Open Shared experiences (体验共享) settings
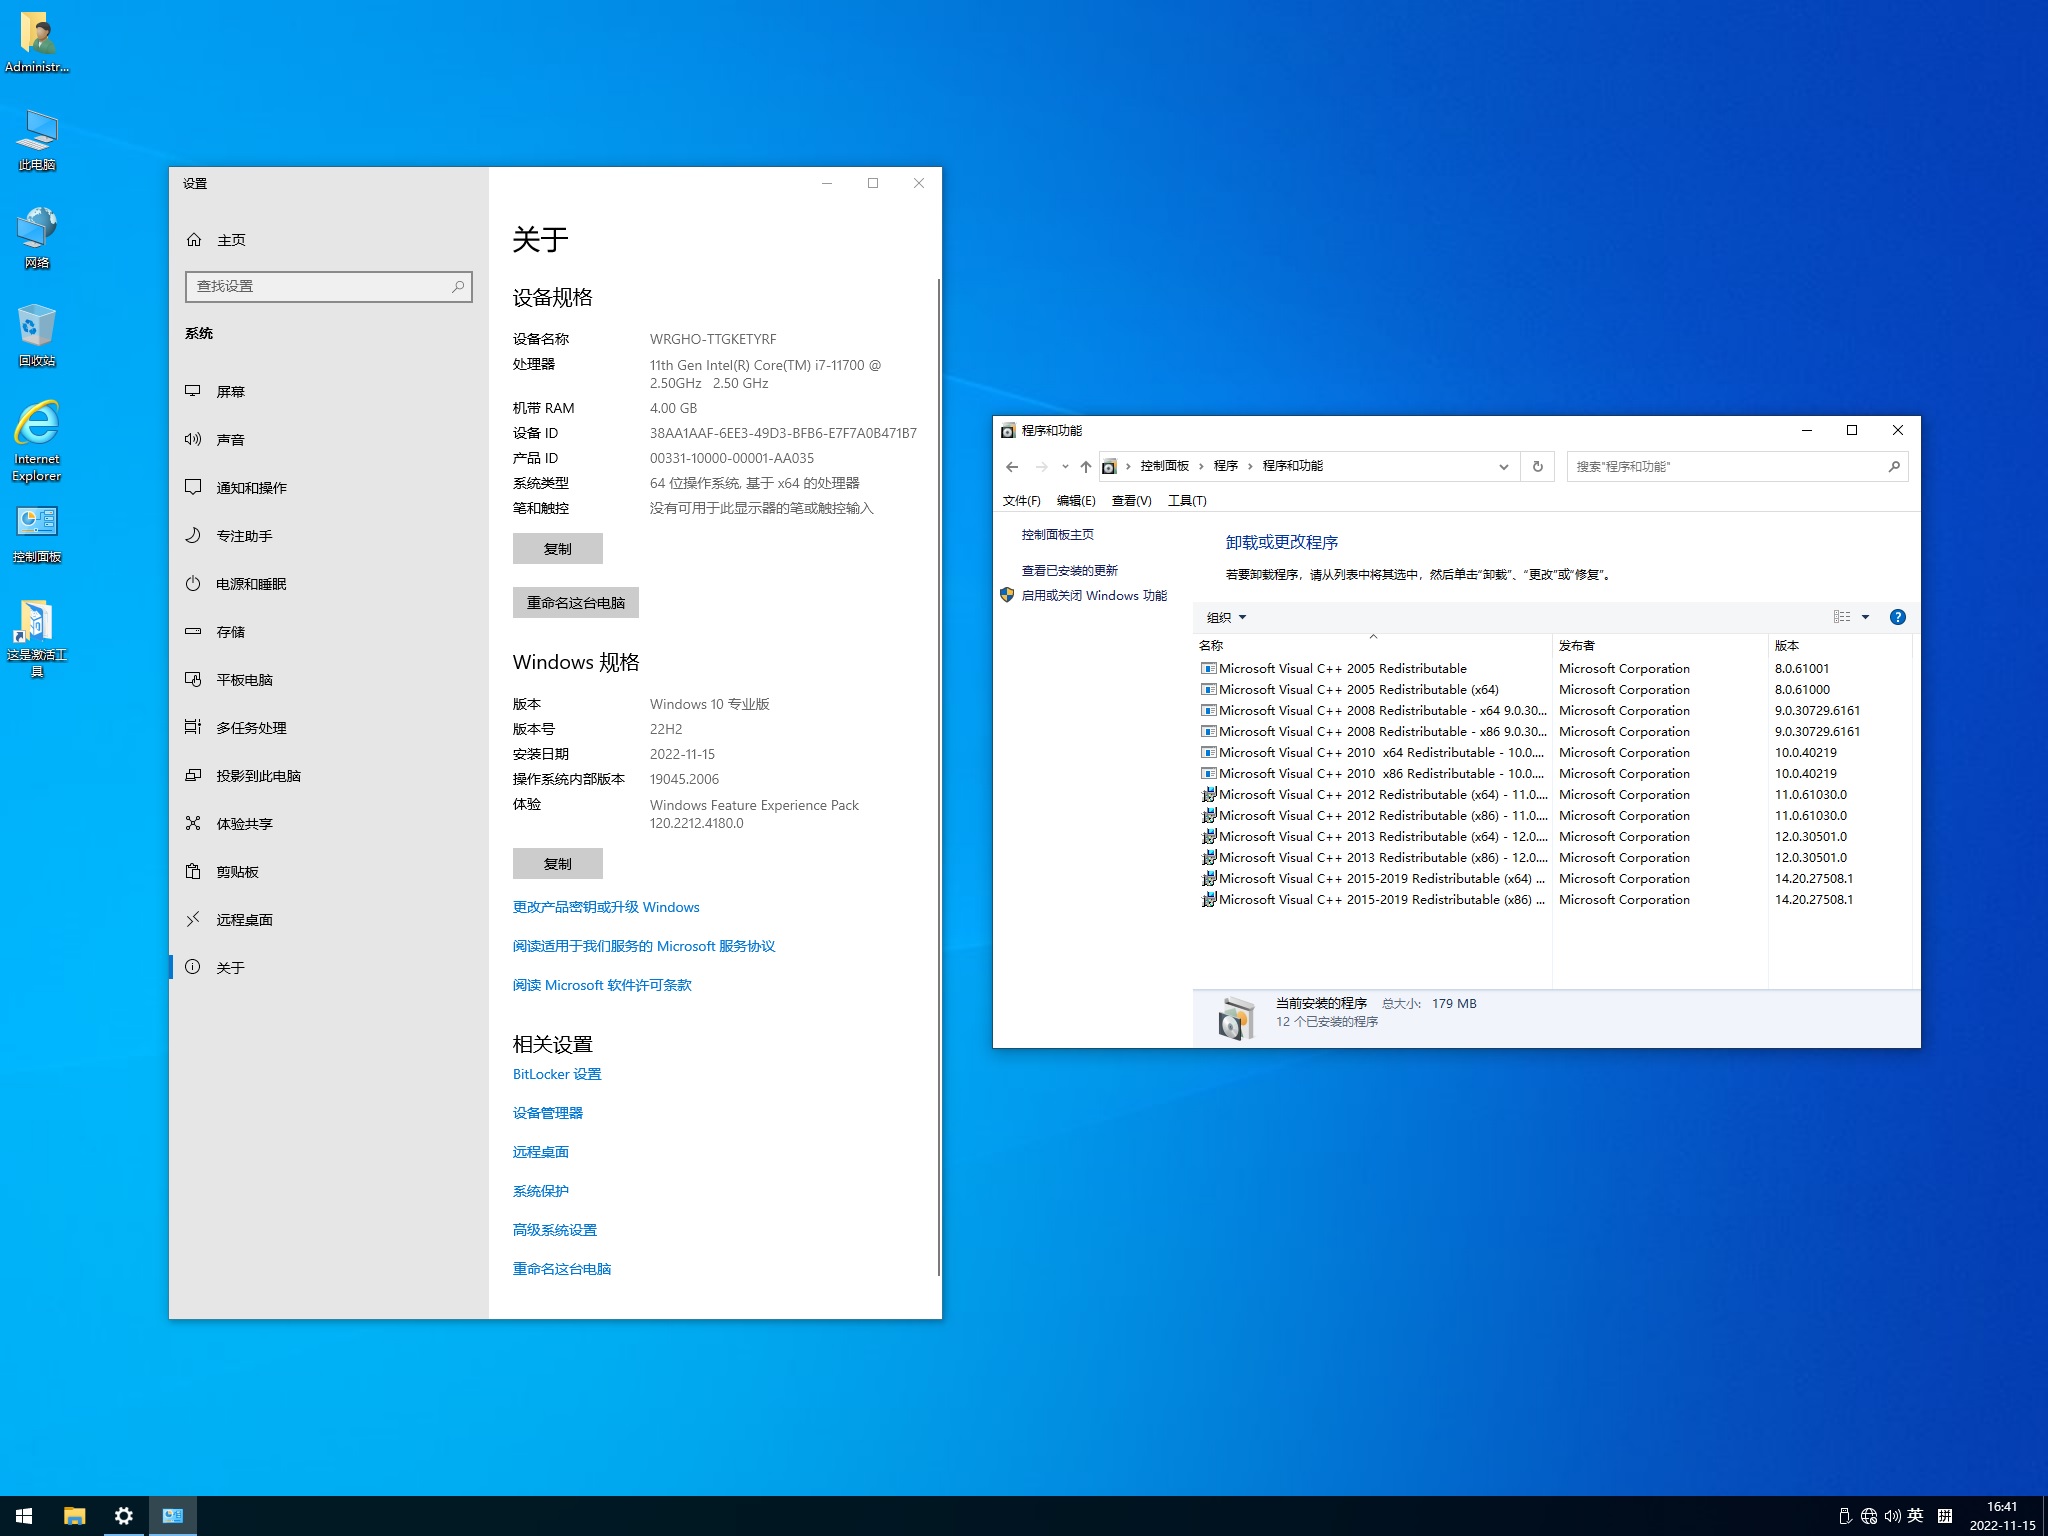Screen dimensions: 2048x1536 pos(328,823)
